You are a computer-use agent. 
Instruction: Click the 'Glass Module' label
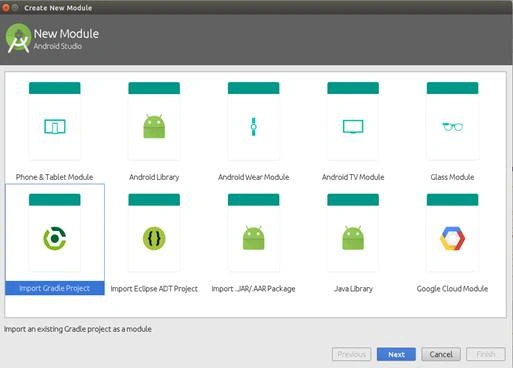(x=452, y=177)
